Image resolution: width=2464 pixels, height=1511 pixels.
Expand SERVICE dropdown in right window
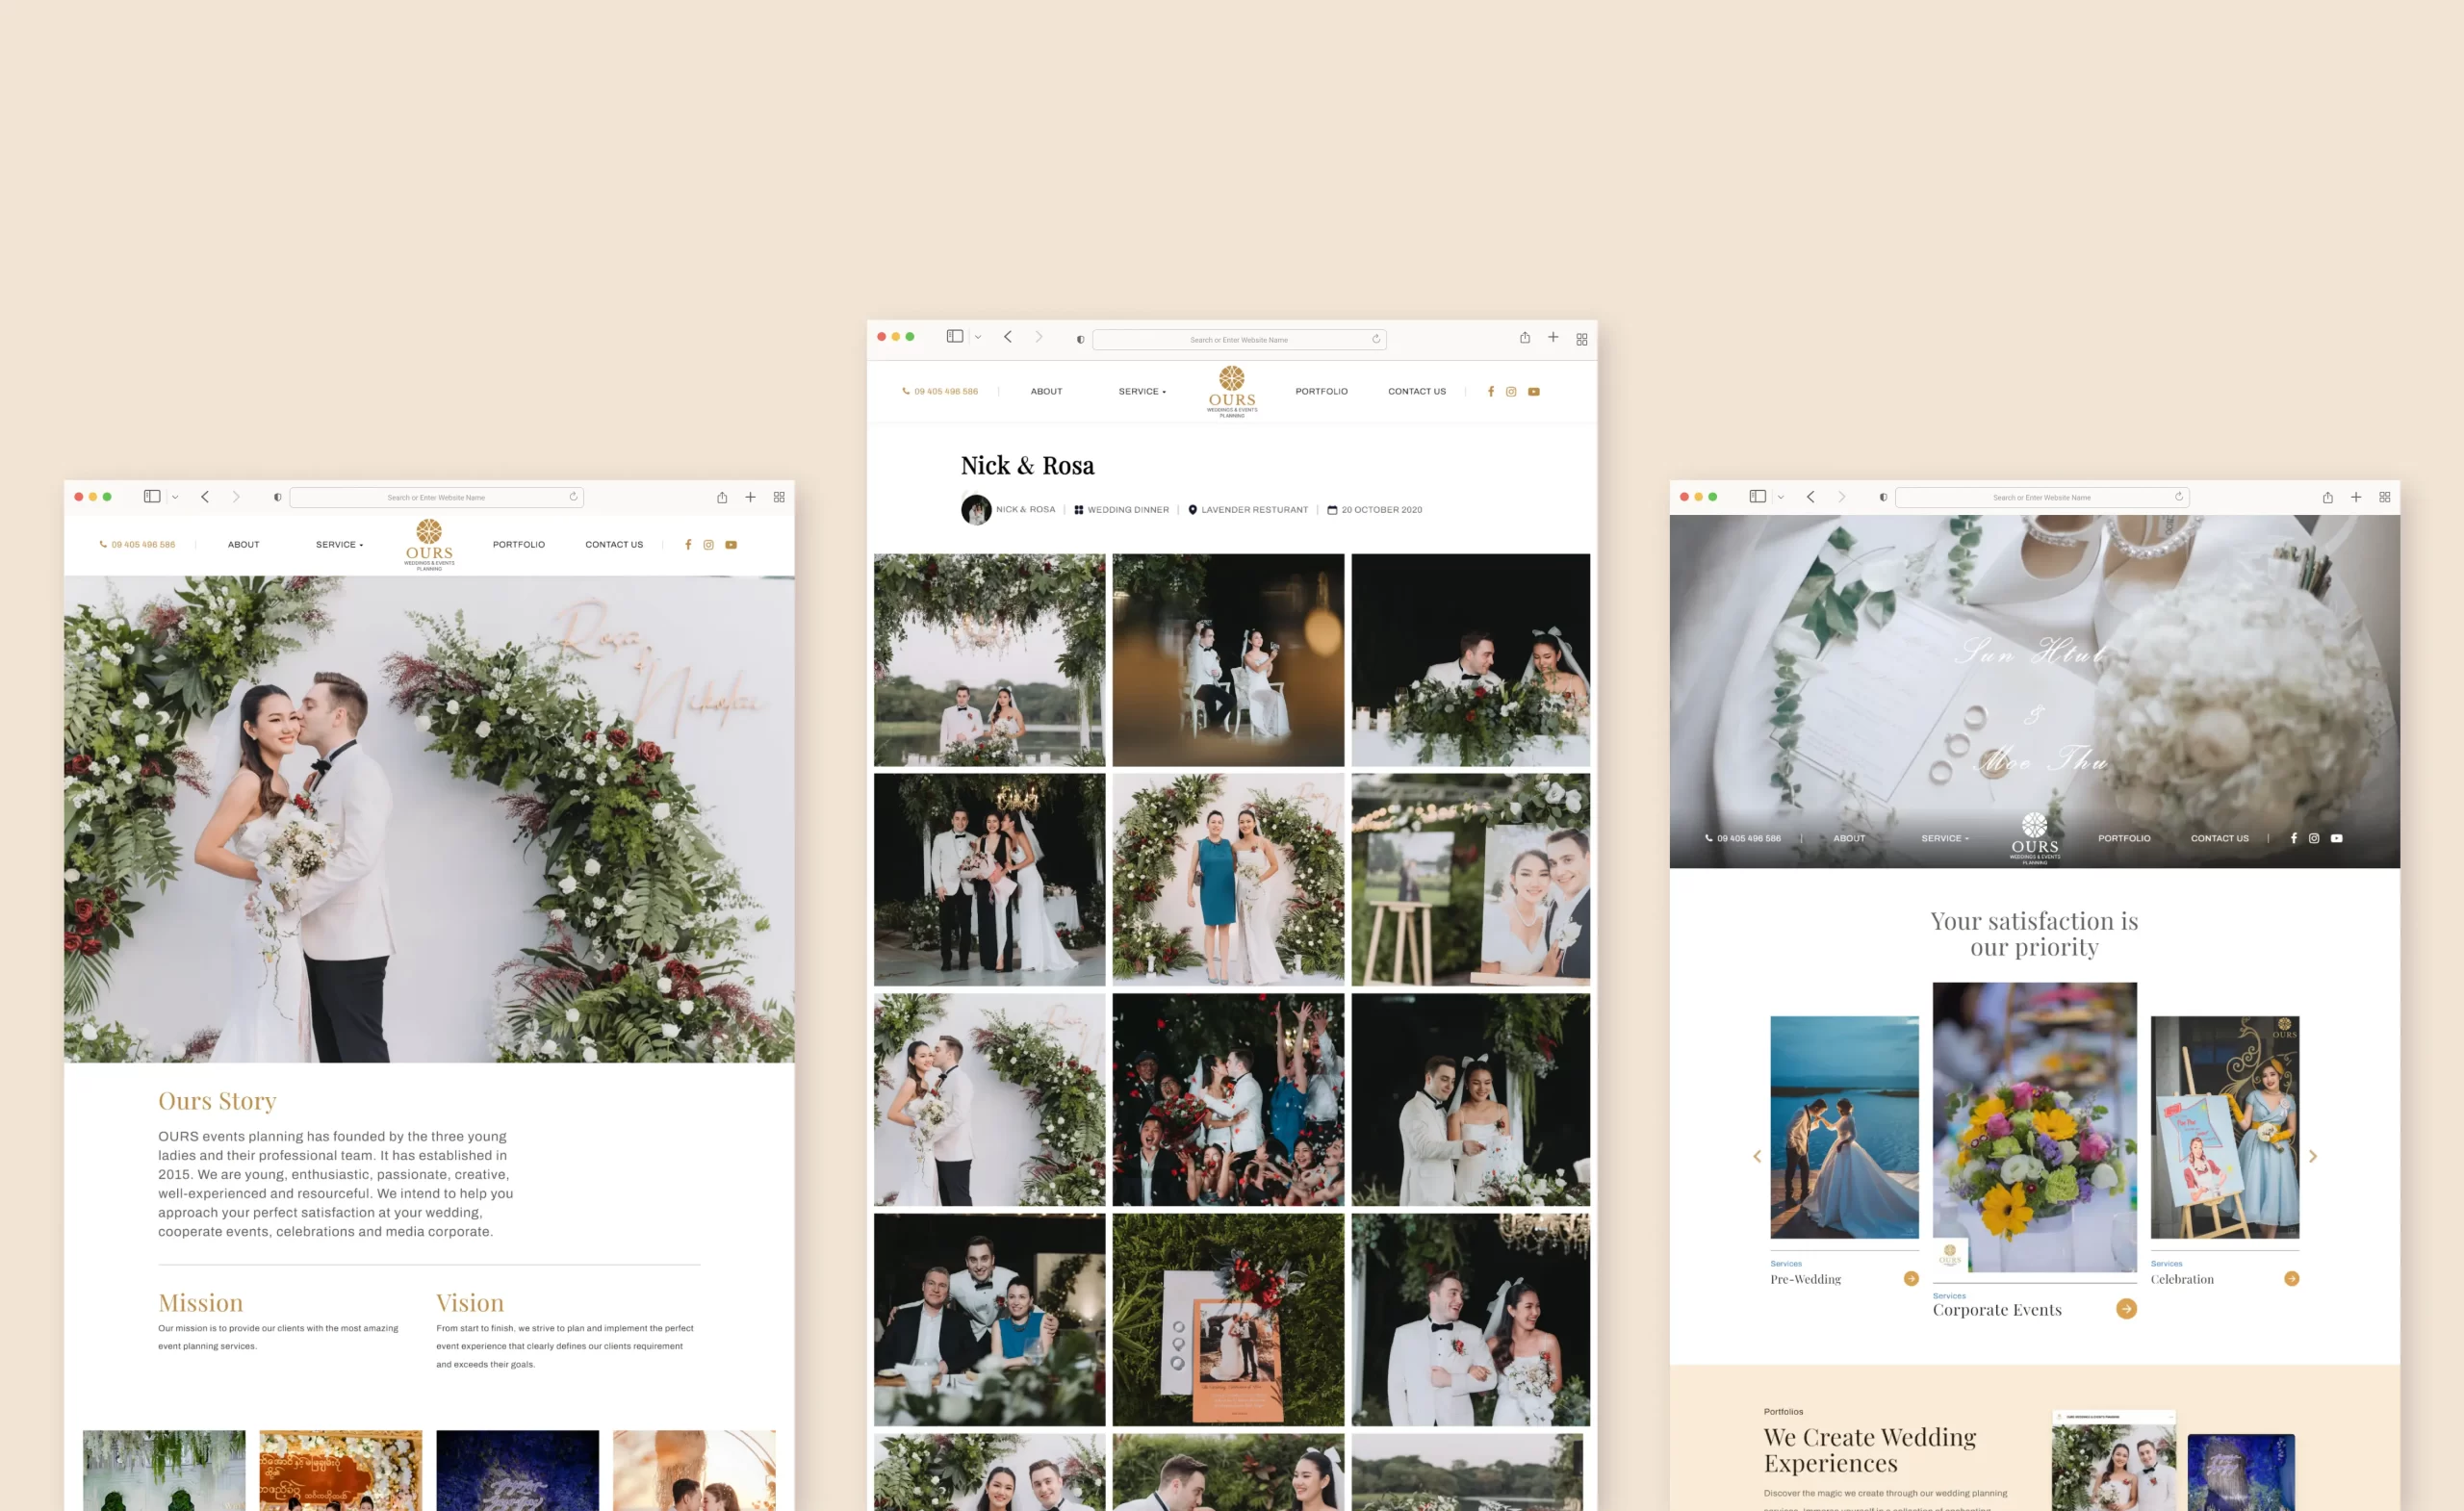pos(1945,838)
